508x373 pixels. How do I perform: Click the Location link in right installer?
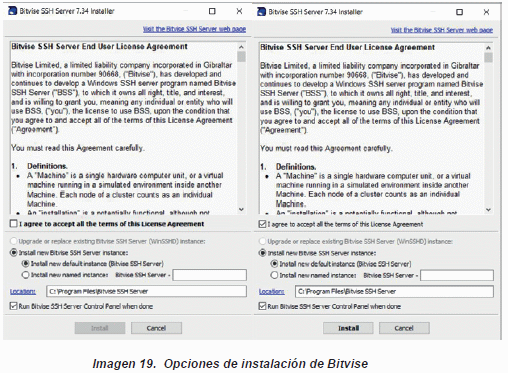[x=272, y=292]
